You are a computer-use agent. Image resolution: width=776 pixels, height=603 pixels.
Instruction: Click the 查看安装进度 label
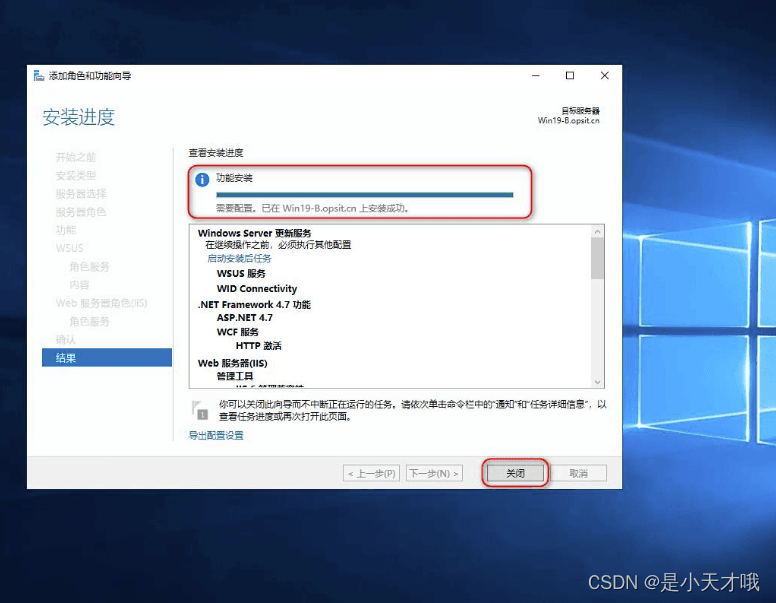tap(216, 153)
